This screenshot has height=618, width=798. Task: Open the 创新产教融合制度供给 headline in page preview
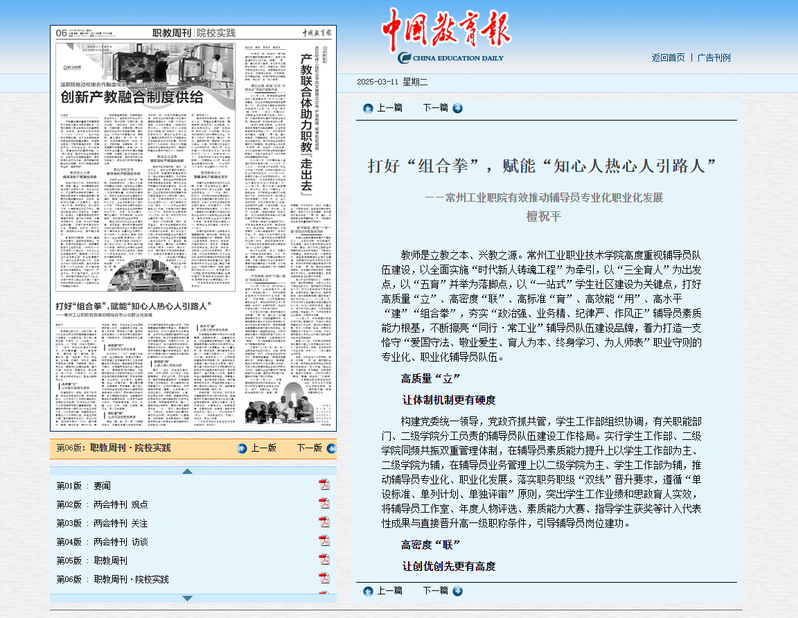tap(131, 98)
